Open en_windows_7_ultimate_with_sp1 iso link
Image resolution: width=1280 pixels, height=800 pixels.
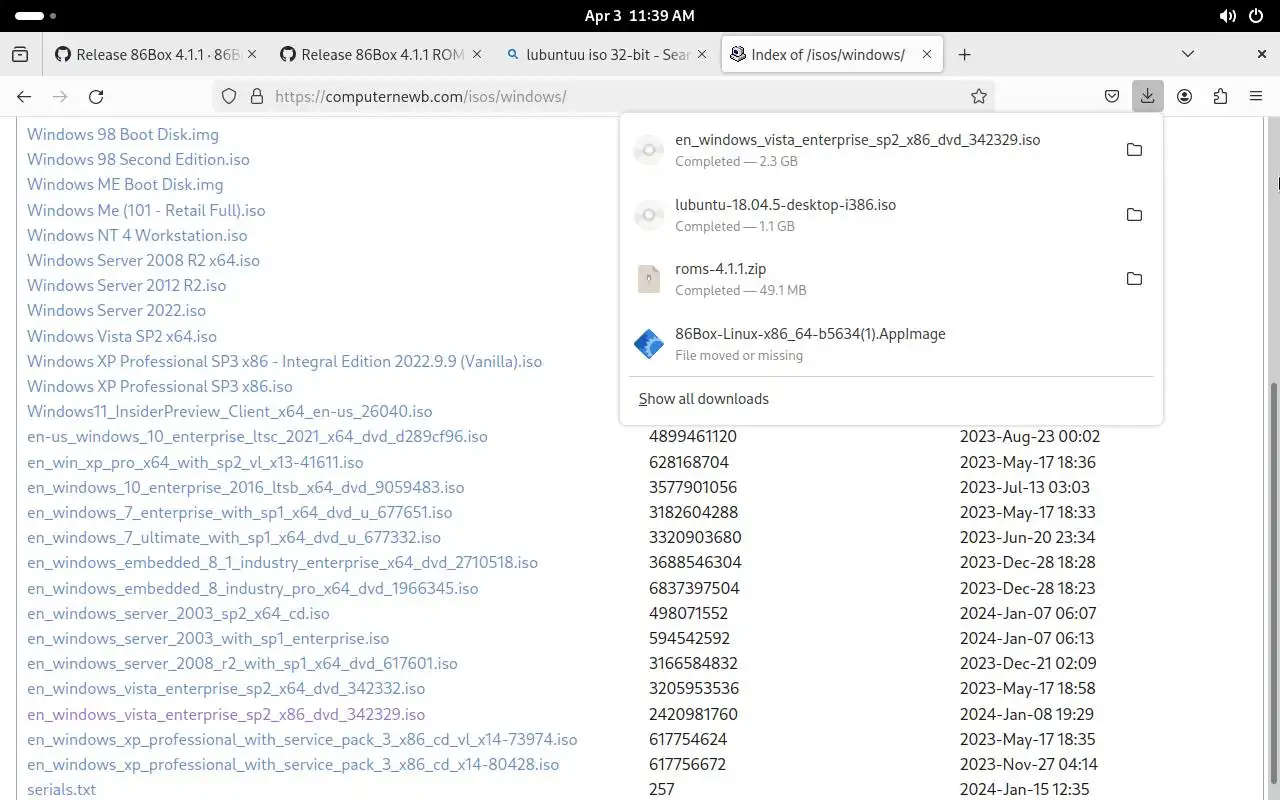click(x=234, y=537)
